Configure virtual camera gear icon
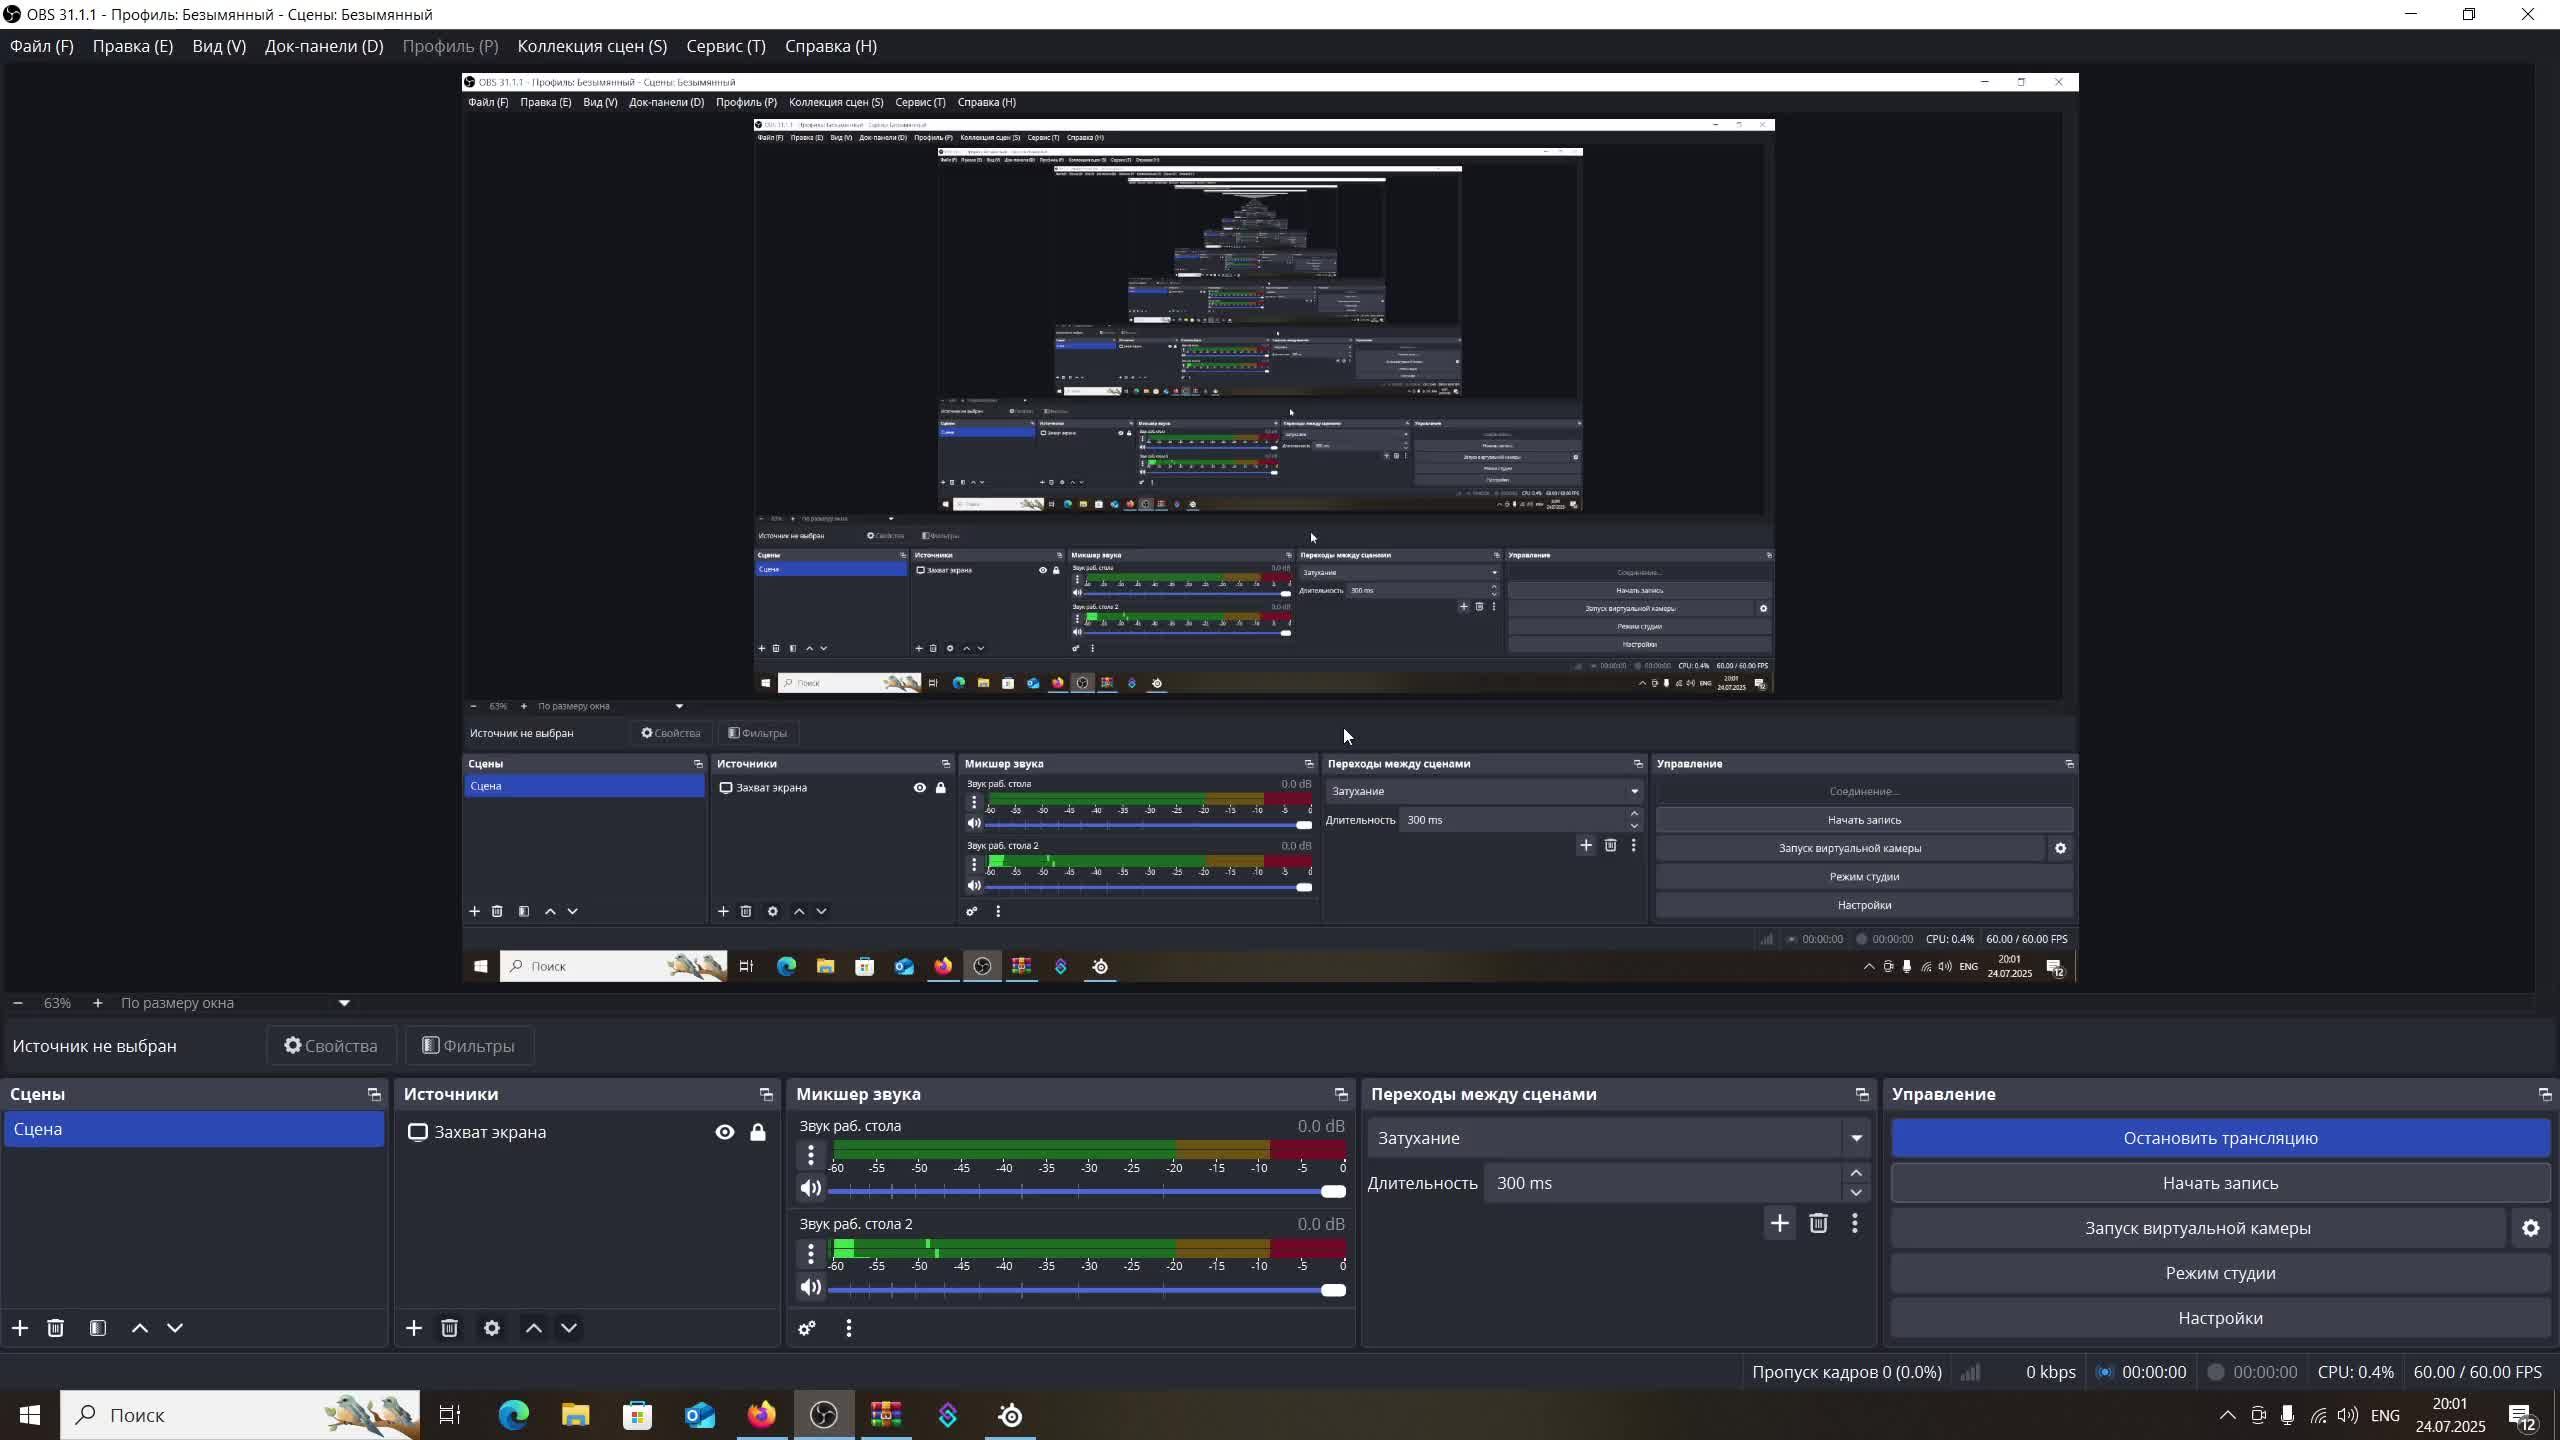The height and width of the screenshot is (1440, 2560). (x=2531, y=1228)
